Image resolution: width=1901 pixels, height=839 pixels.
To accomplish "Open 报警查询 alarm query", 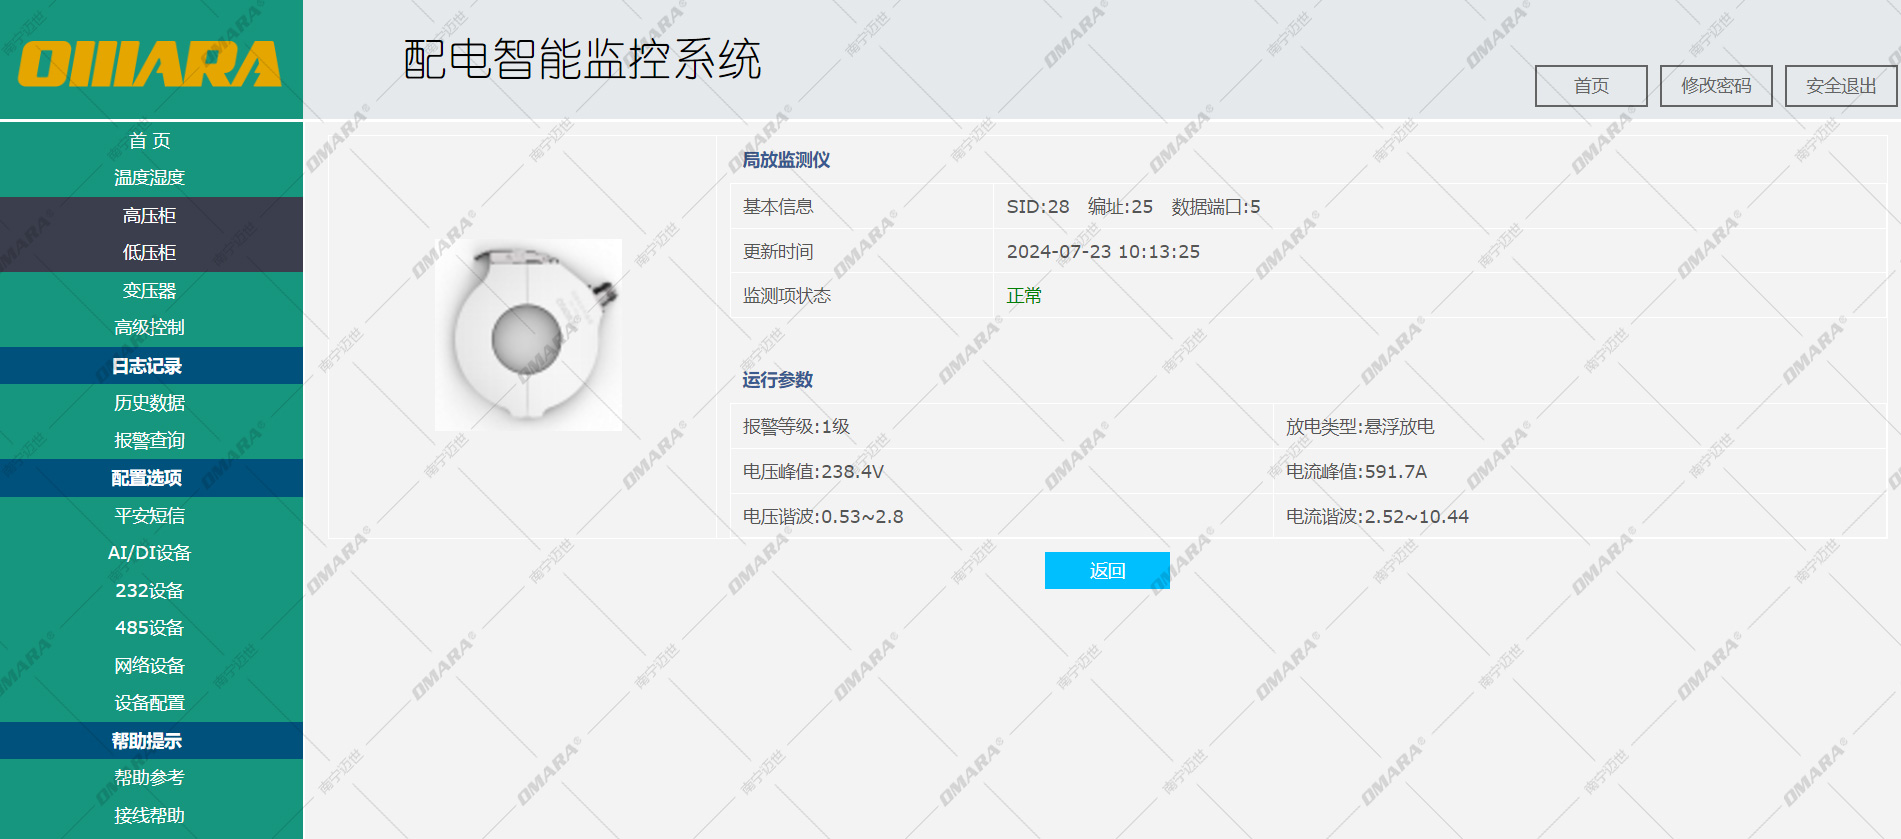I will point(150,441).
